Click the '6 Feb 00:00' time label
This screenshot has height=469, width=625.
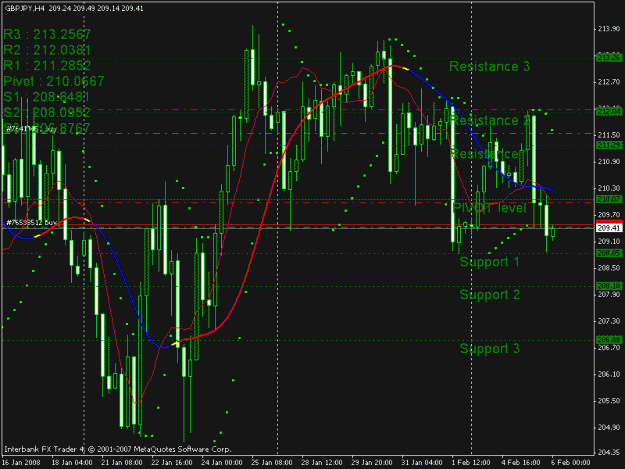571,463
